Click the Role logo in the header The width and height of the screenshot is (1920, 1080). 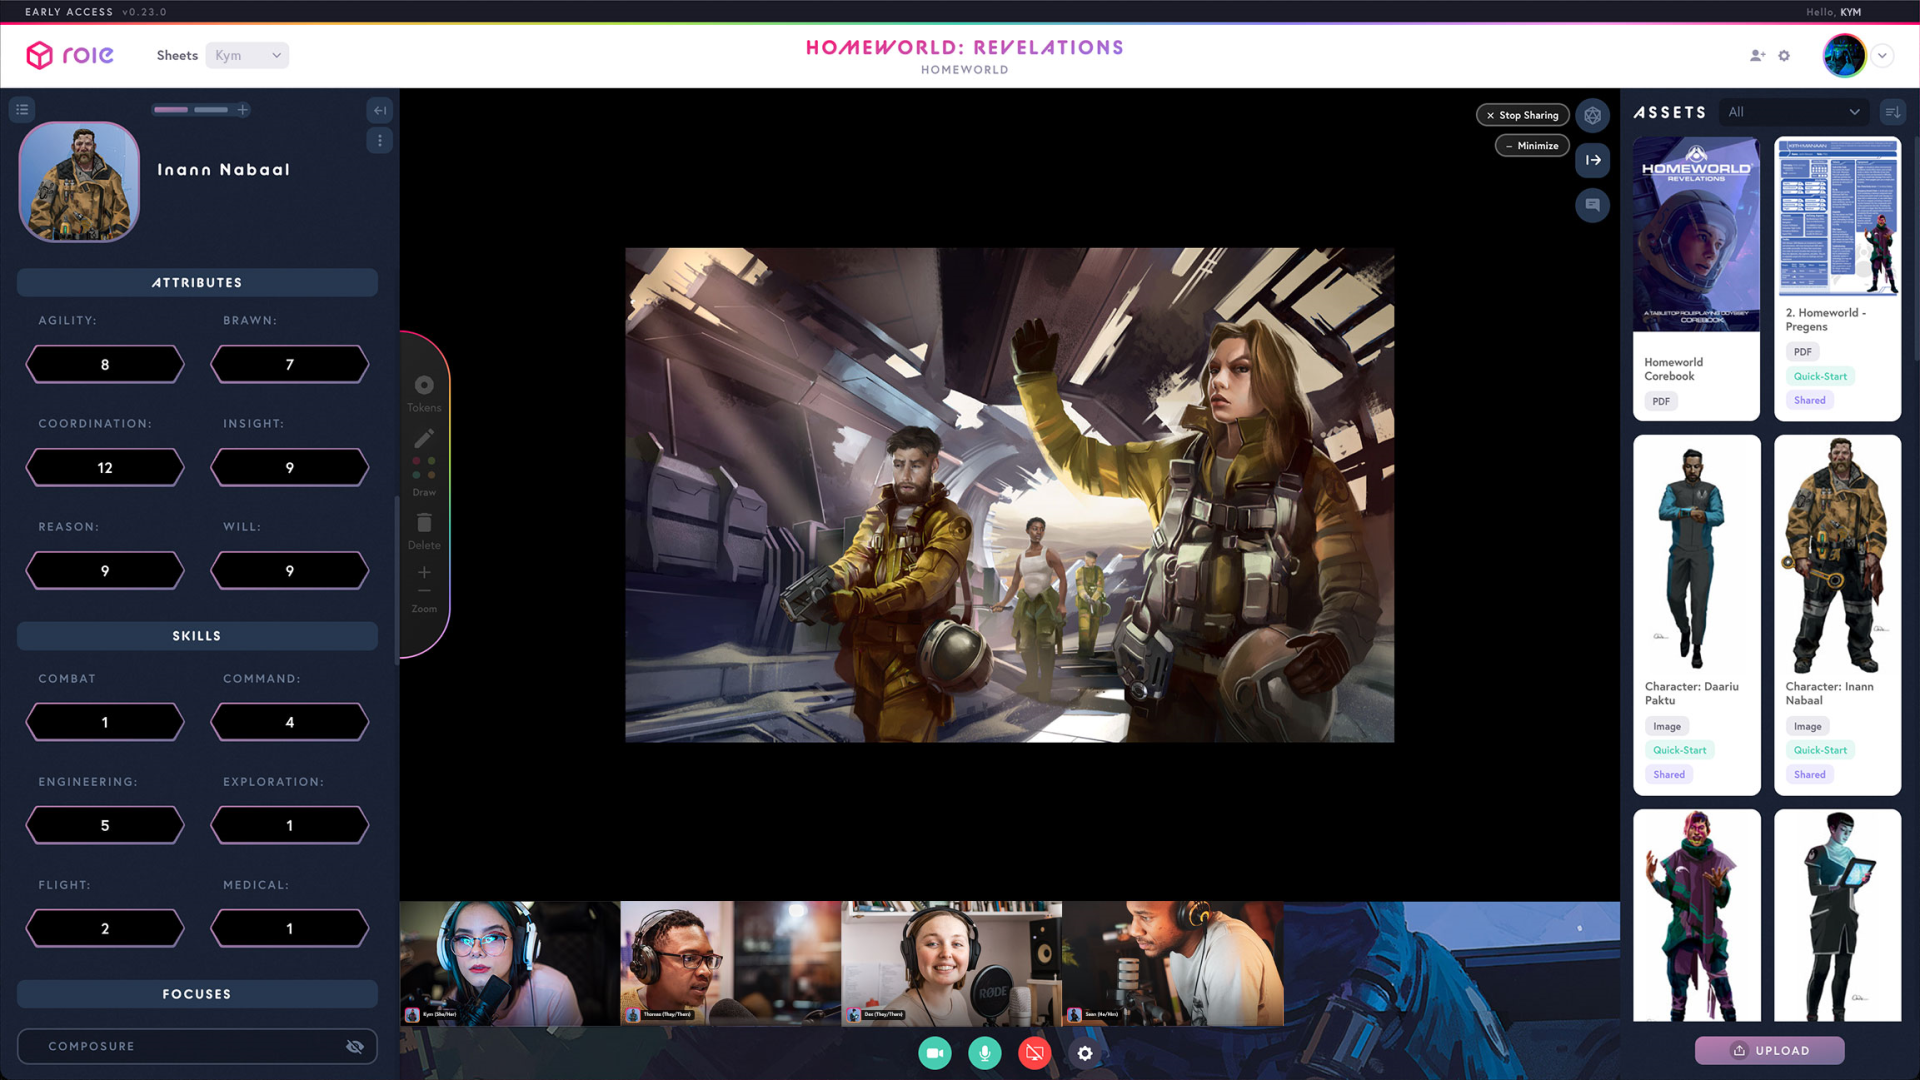tap(70, 55)
